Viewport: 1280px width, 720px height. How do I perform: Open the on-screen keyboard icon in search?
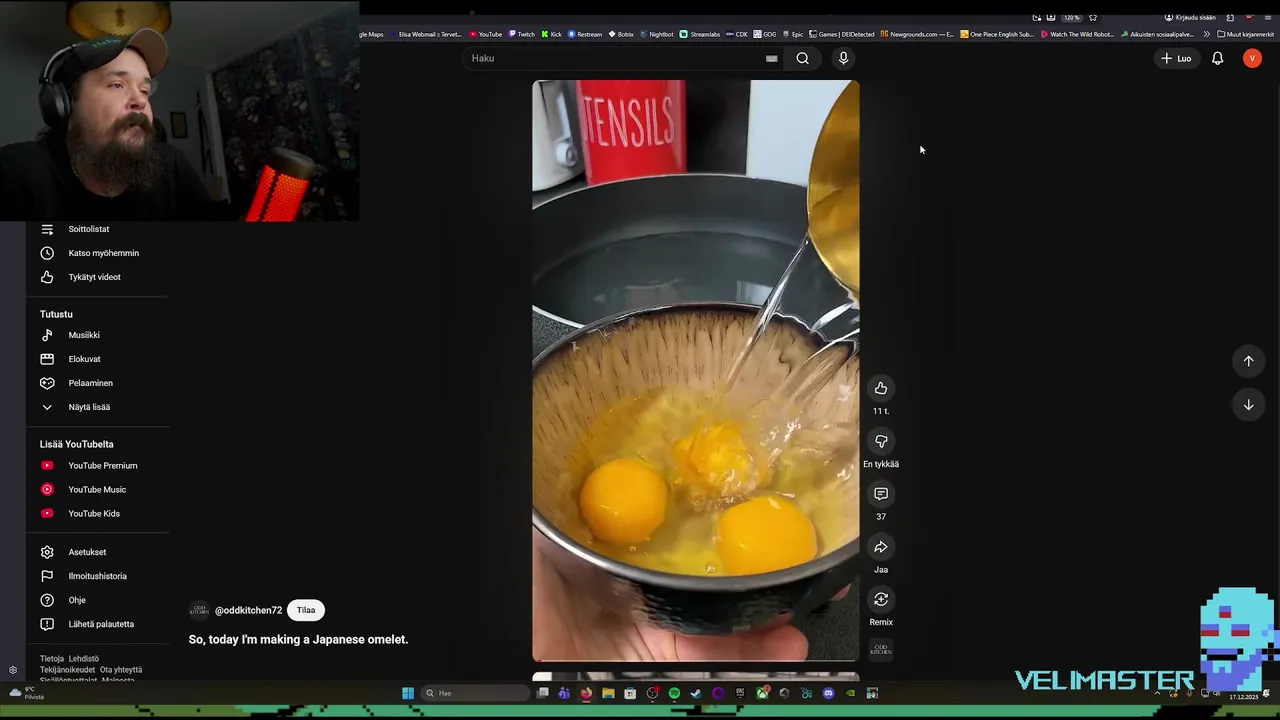[x=771, y=58]
